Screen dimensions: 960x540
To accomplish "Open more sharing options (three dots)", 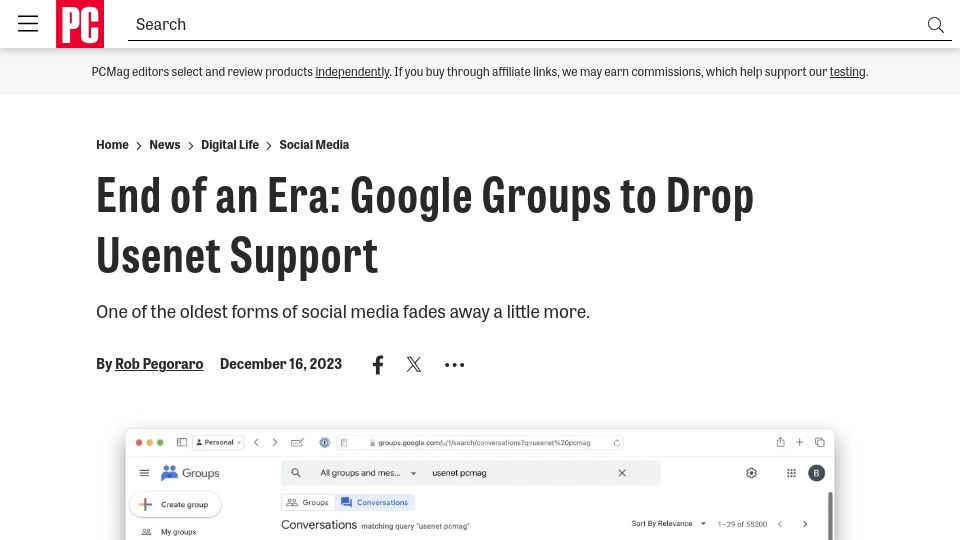I will (x=454, y=365).
